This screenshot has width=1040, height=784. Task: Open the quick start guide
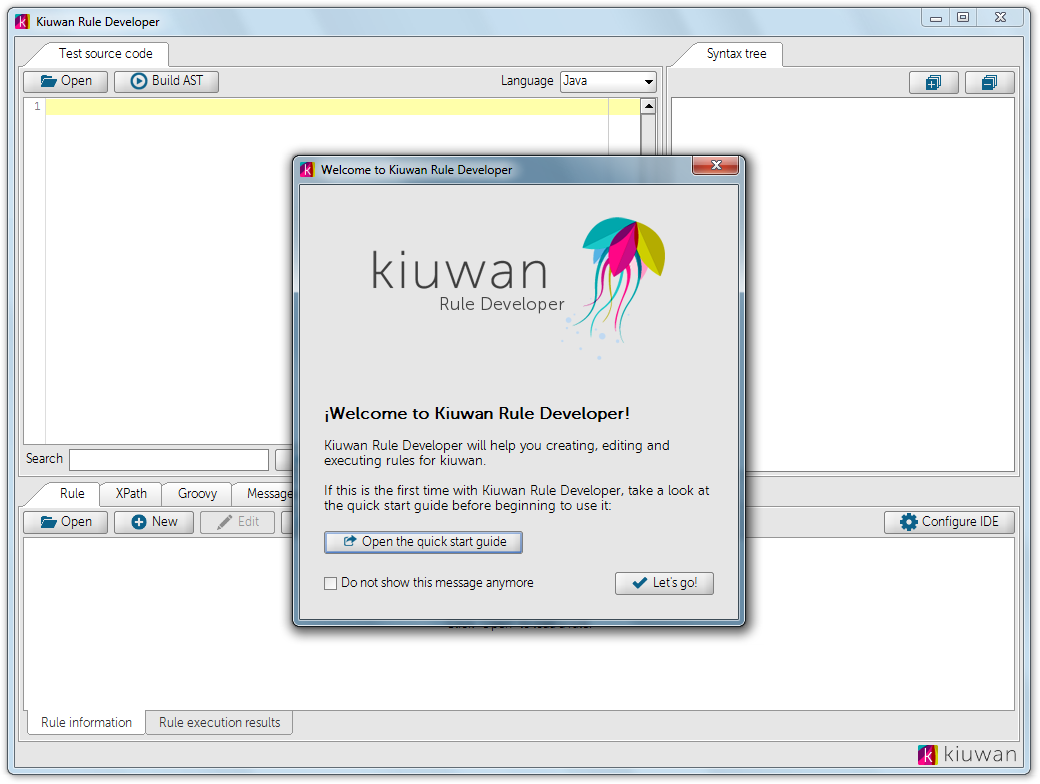point(423,542)
